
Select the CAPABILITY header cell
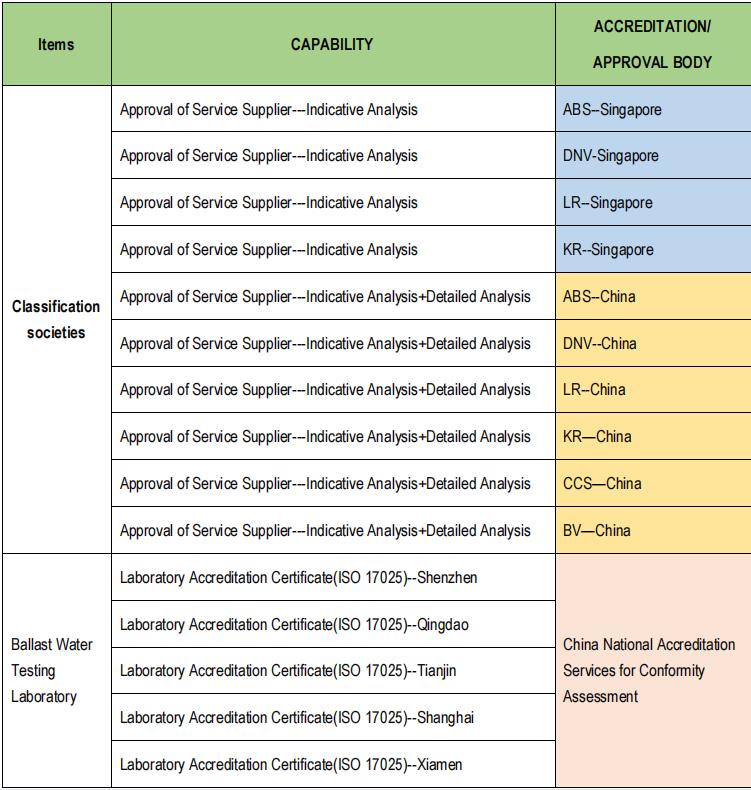point(333,44)
